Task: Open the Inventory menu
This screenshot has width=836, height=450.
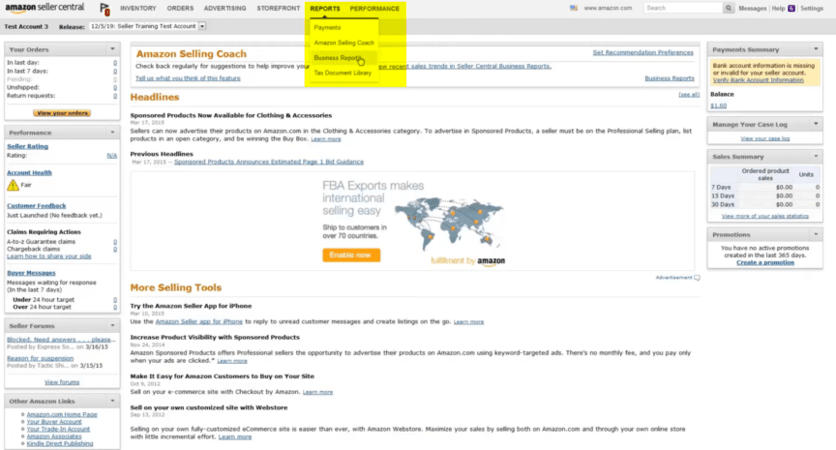Action: (x=138, y=8)
